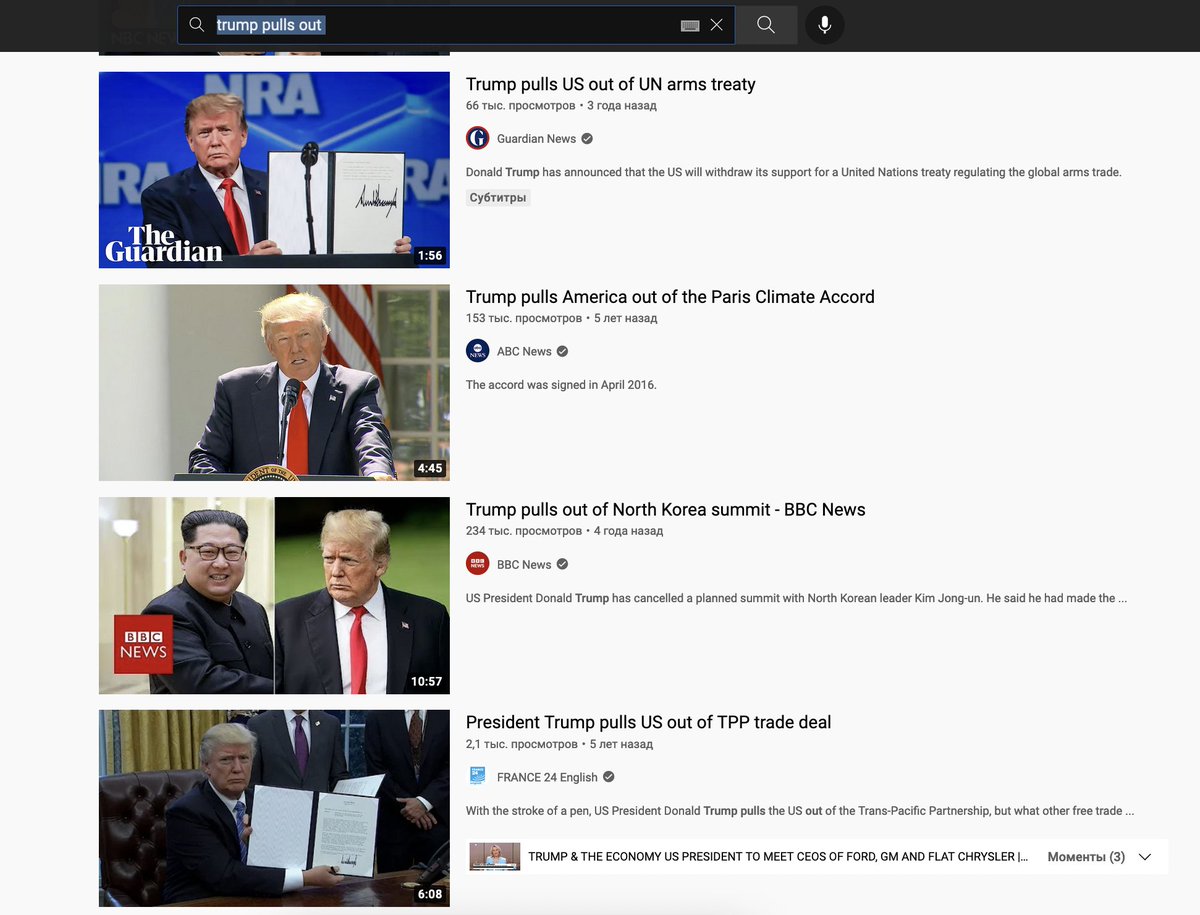The image size is (1200, 915).
Task: Click the Моменты (3) label
Action: [x=1086, y=857]
